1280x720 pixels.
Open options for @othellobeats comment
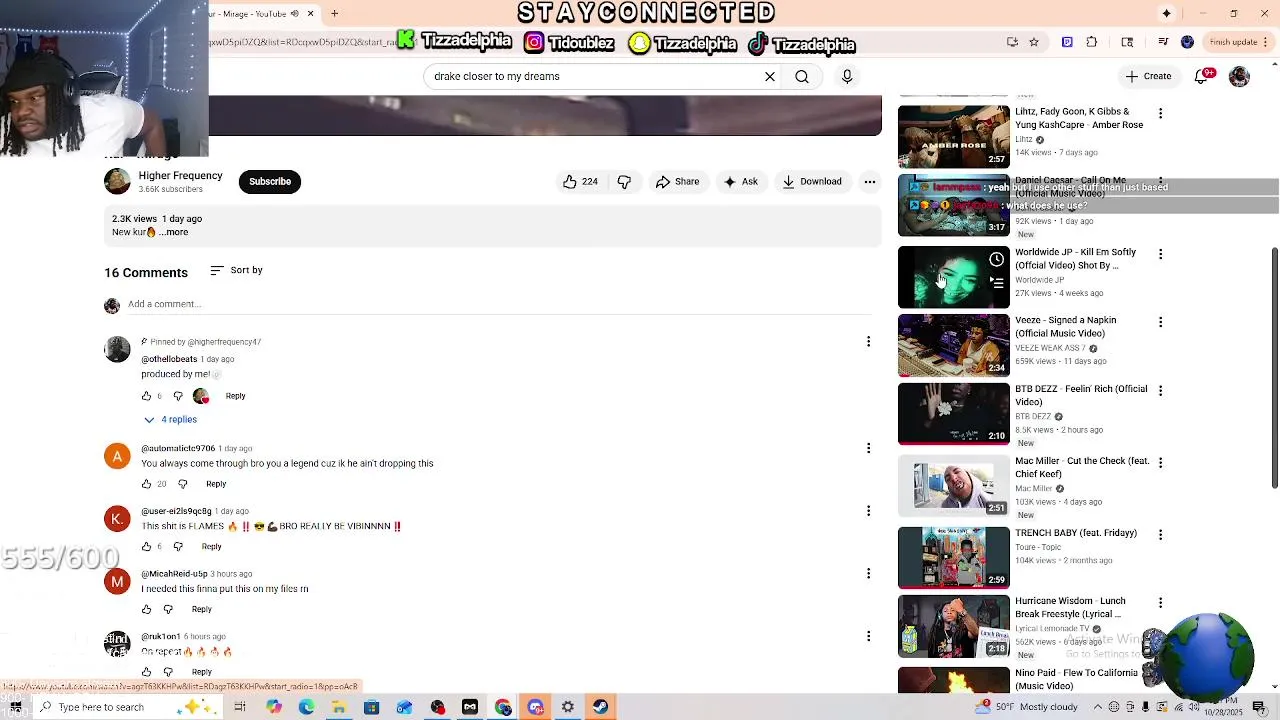[868, 342]
